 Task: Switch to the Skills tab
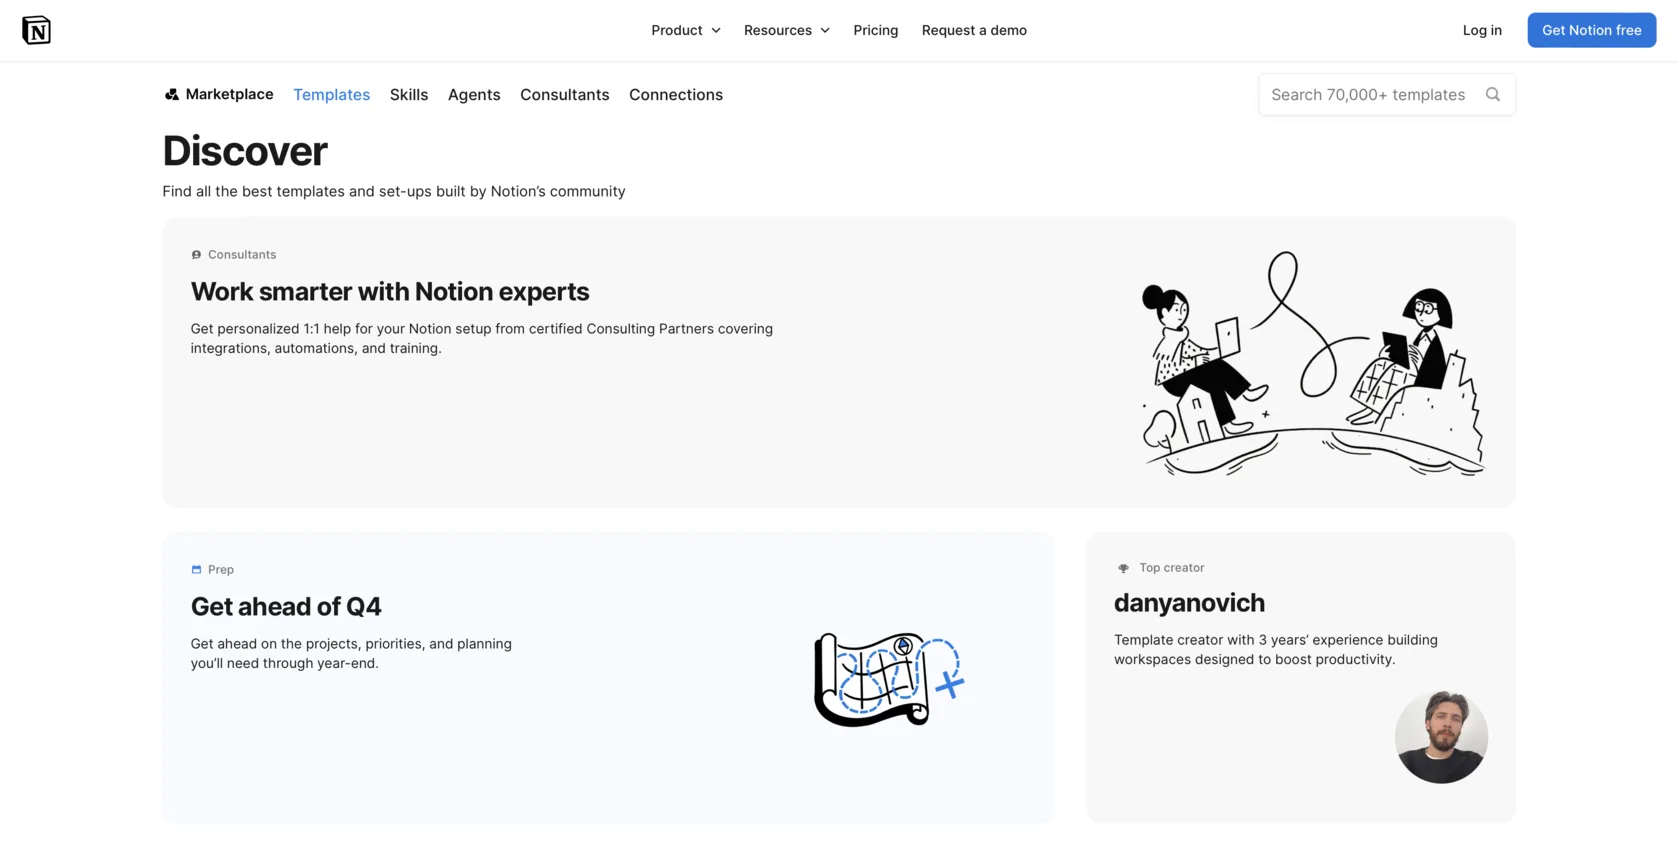coord(409,95)
